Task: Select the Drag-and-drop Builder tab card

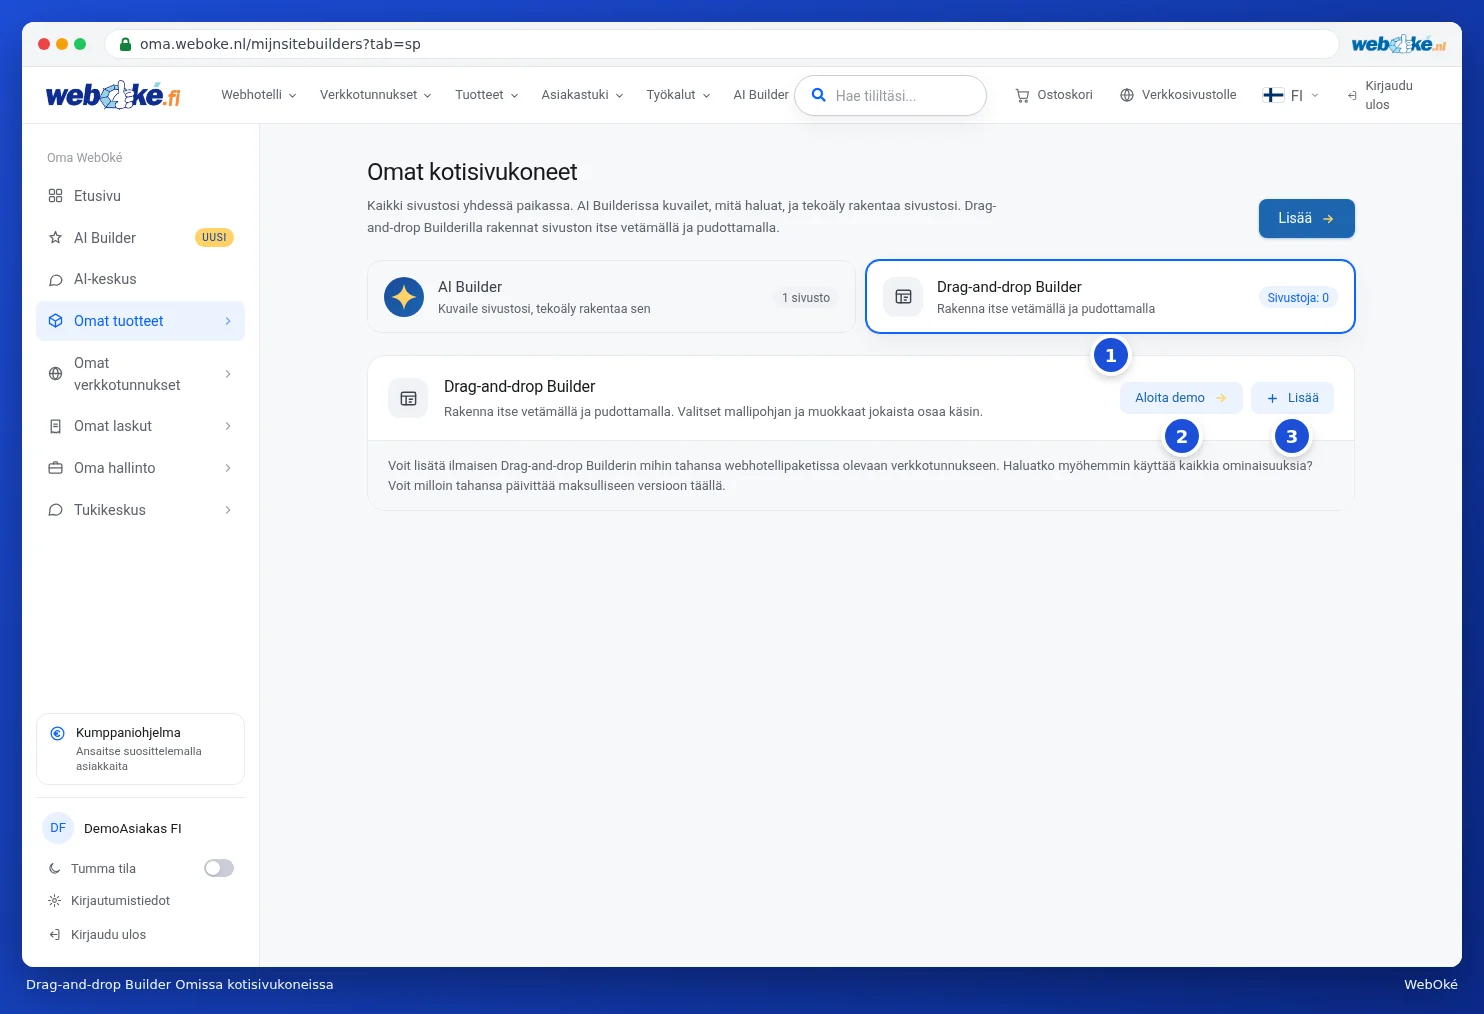Action: (1110, 297)
